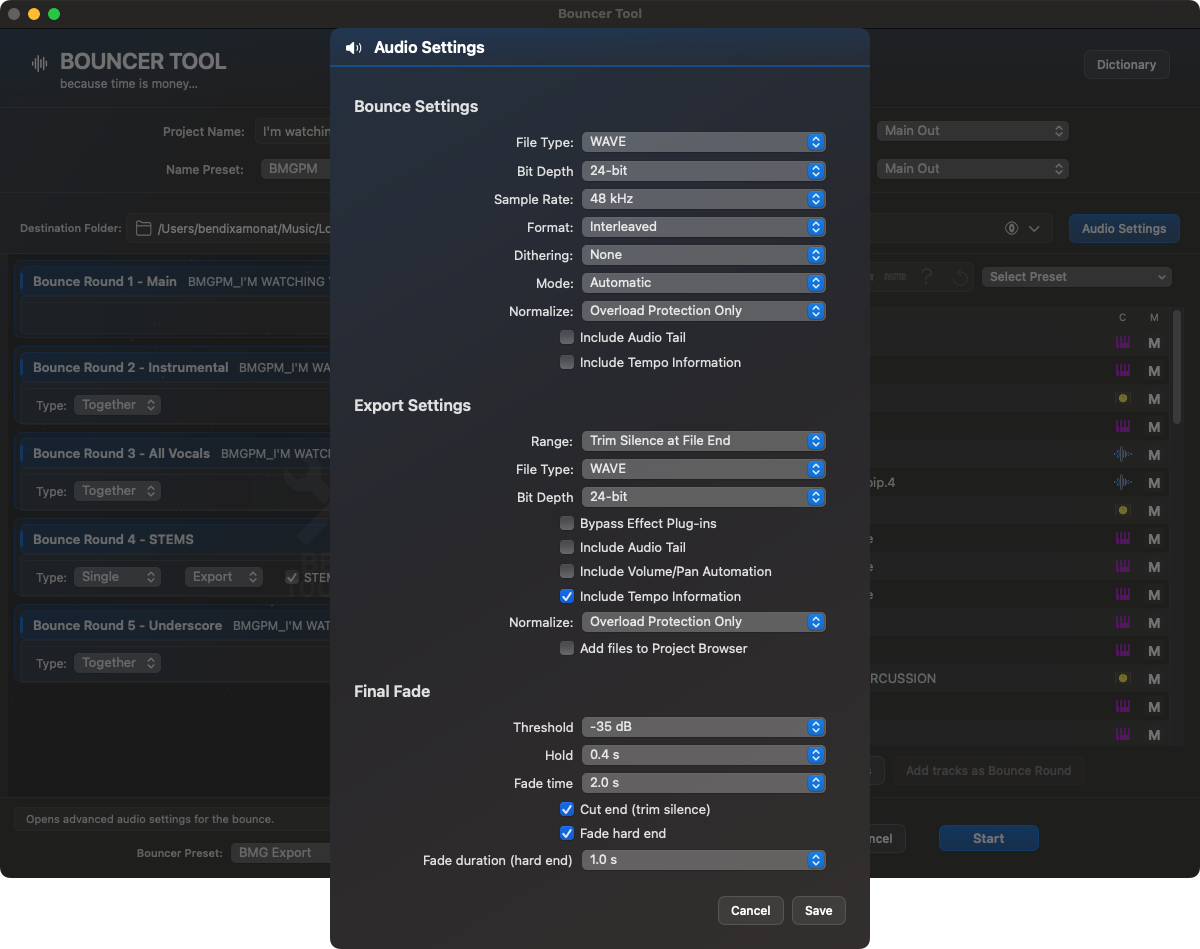Click the Dictionary button
The image size is (1200, 949).
tap(1126, 65)
